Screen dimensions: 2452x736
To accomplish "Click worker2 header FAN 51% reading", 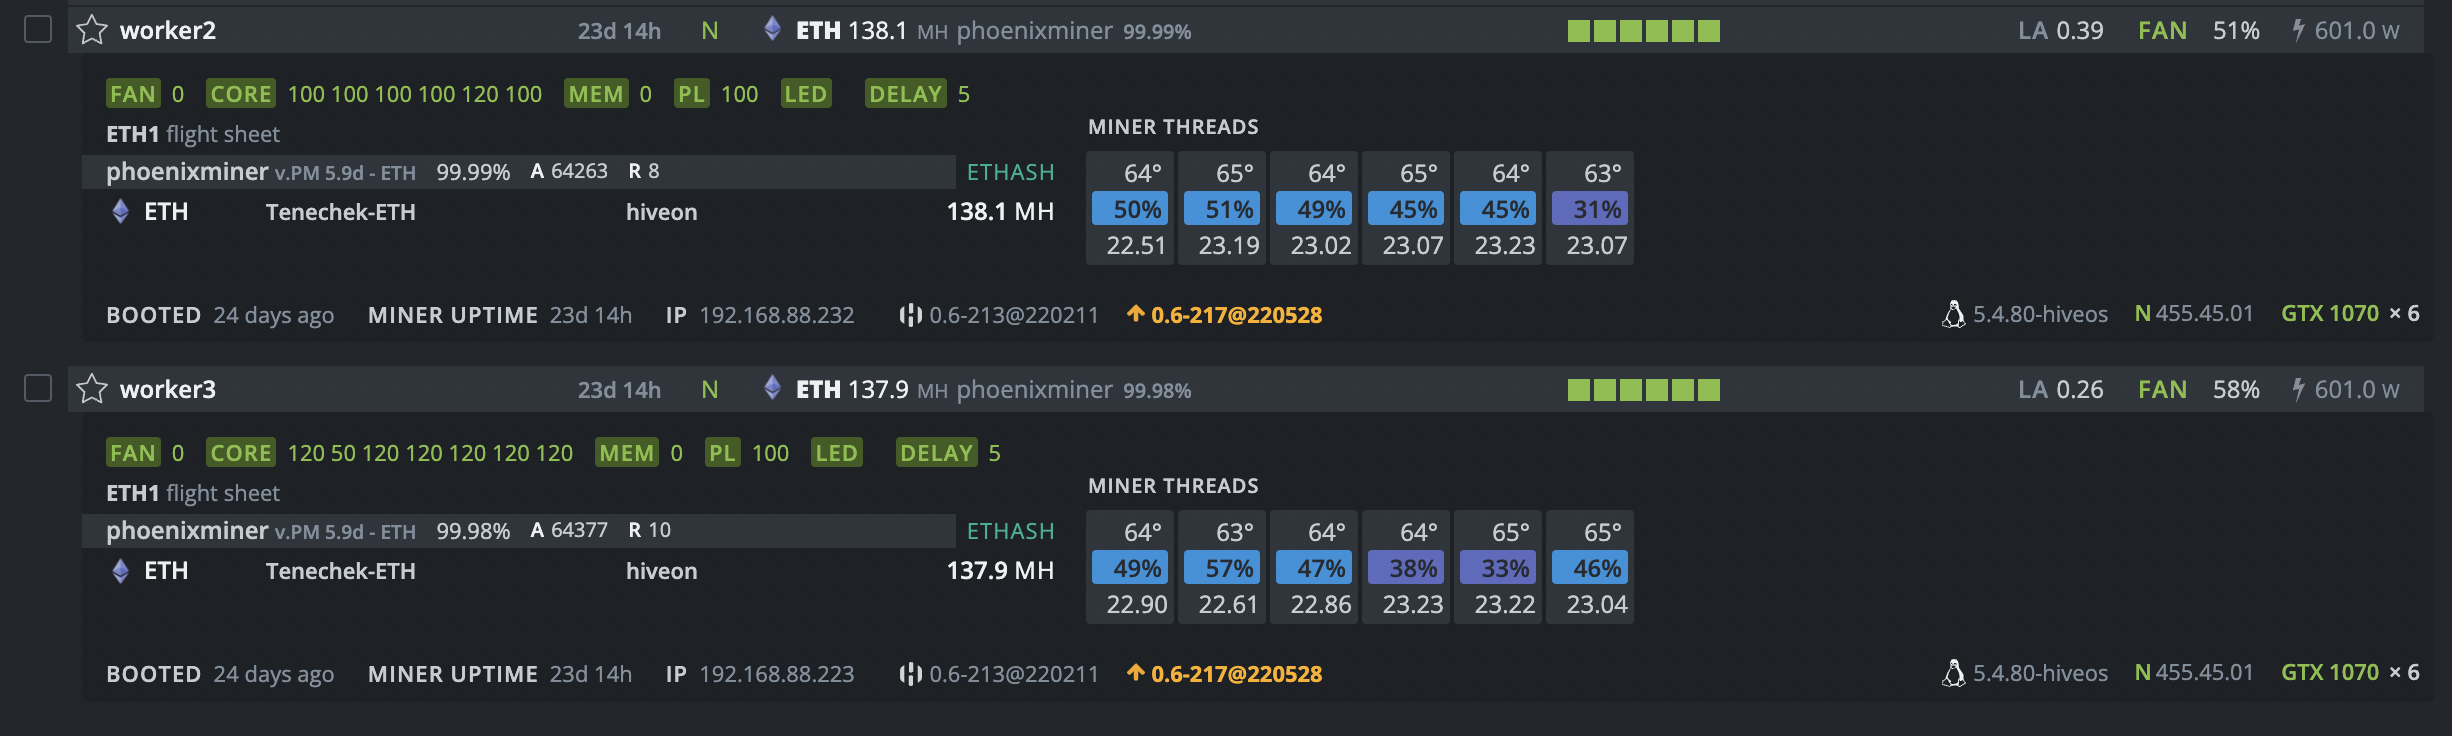I will [2198, 30].
